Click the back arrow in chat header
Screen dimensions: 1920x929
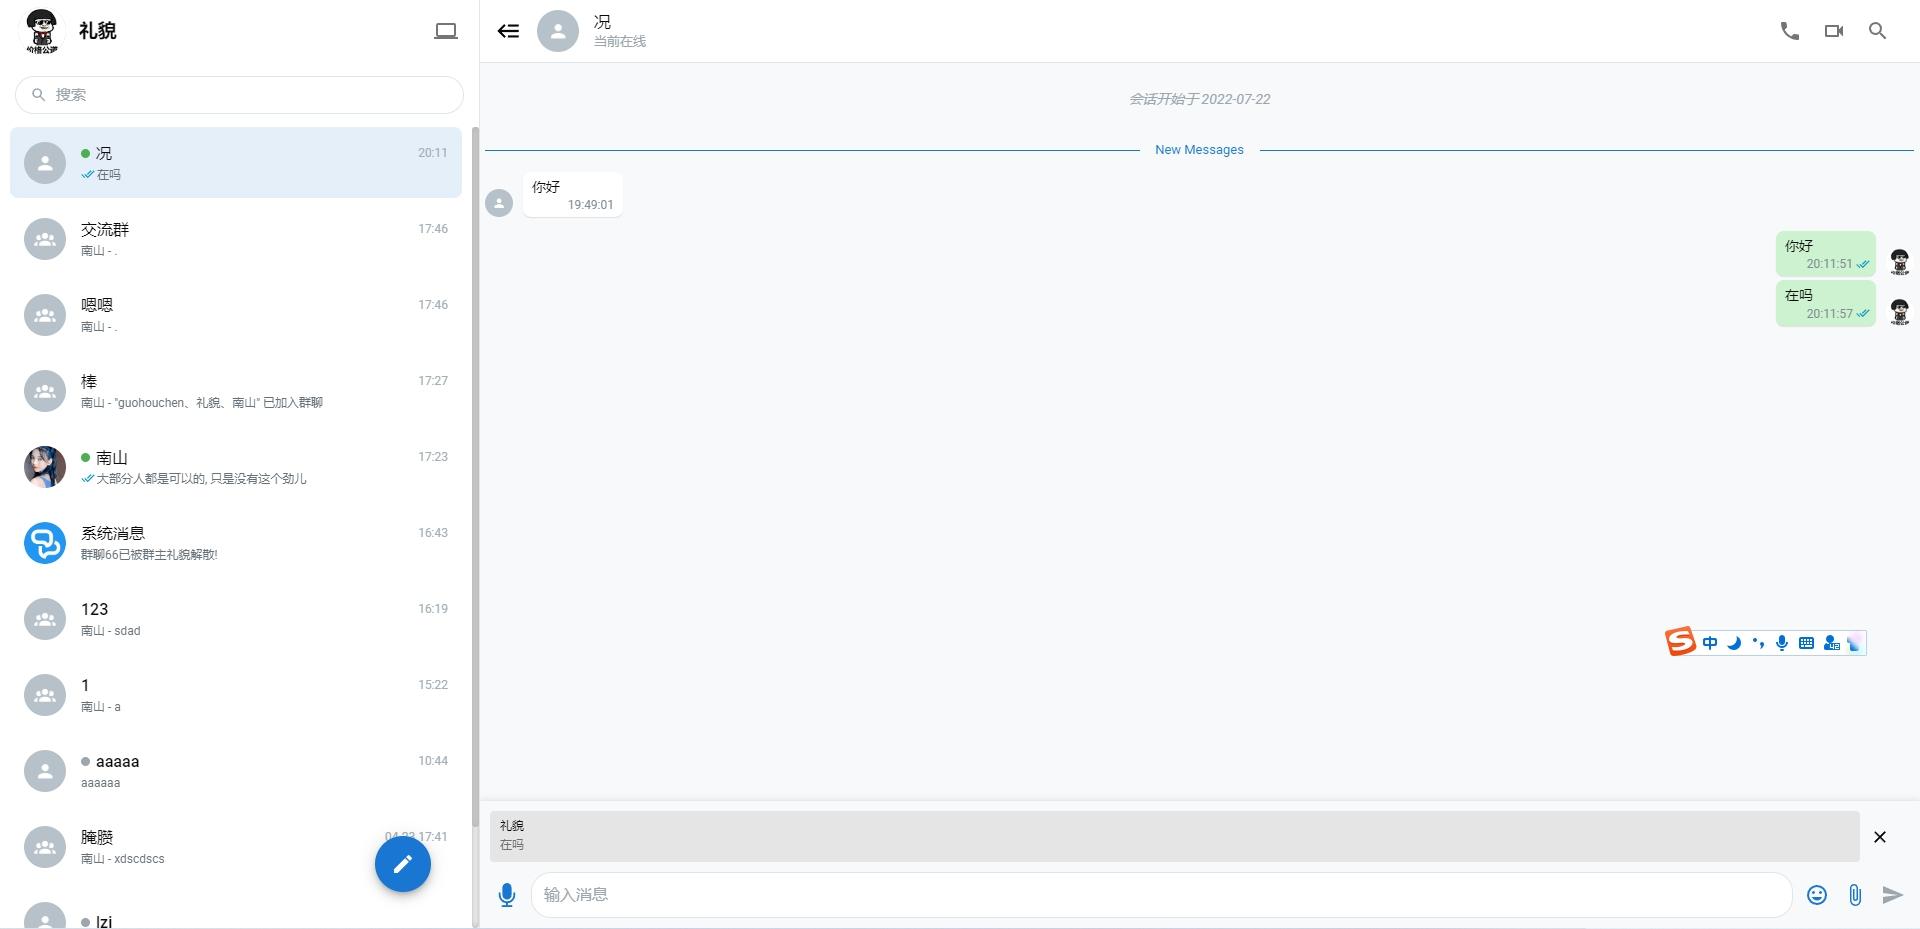click(508, 31)
